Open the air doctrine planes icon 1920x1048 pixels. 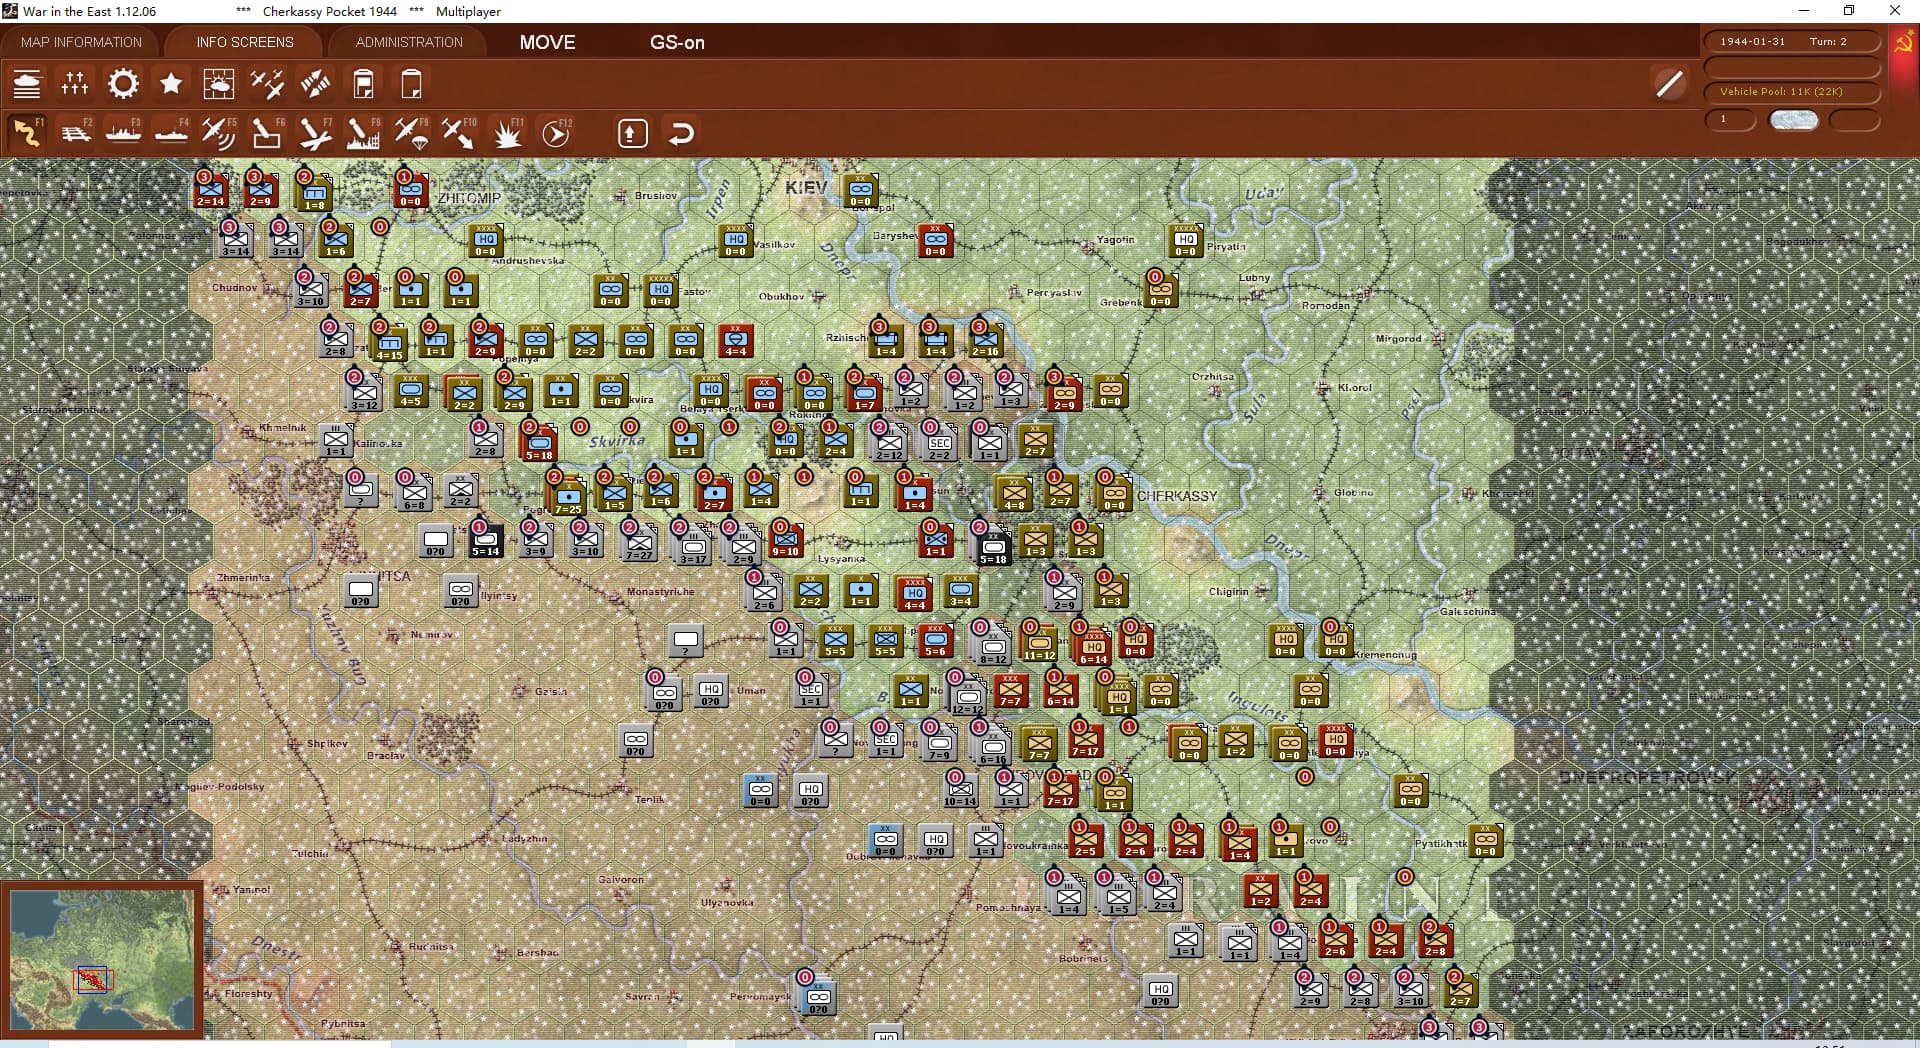click(x=267, y=84)
